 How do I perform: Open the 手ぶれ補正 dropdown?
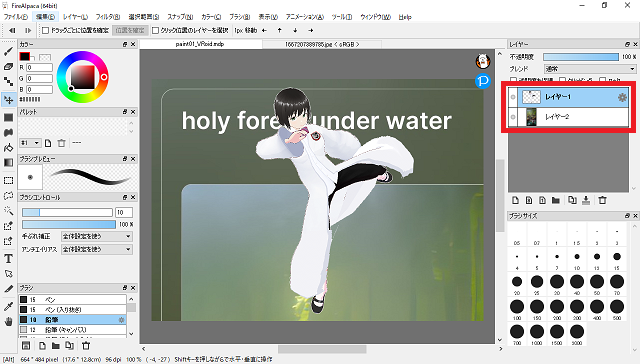pos(97,236)
